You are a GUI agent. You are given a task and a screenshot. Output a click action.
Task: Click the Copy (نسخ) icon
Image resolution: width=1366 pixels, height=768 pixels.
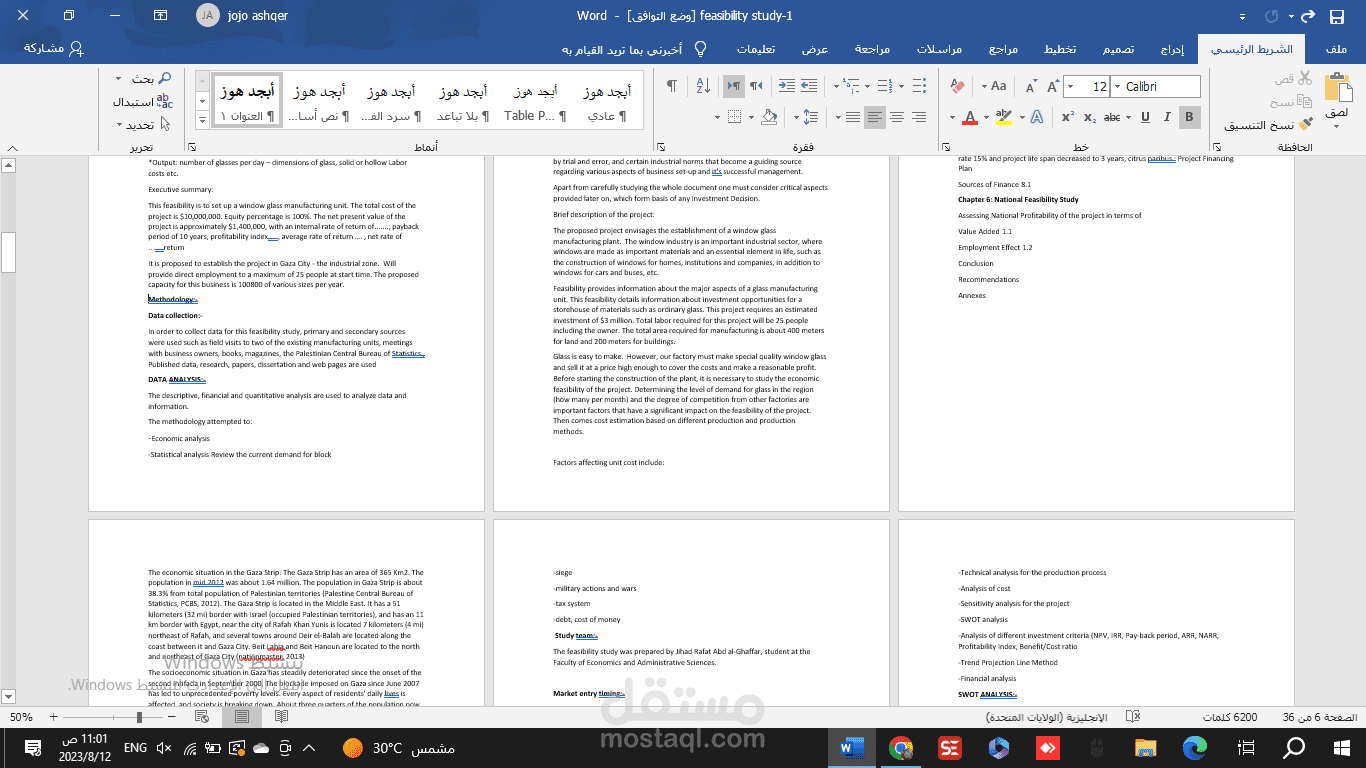(1304, 102)
